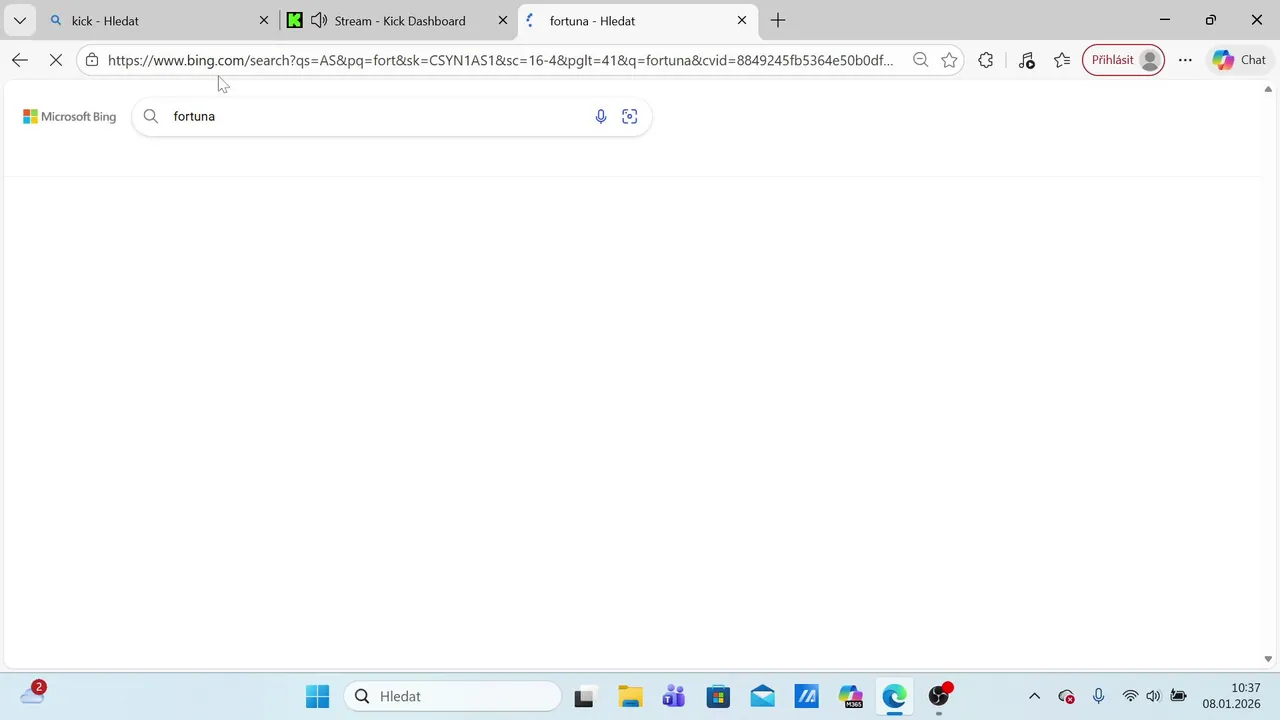Expand the hidden system tray icons
This screenshot has height=720, width=1280.
click(x=1034, y=696)
